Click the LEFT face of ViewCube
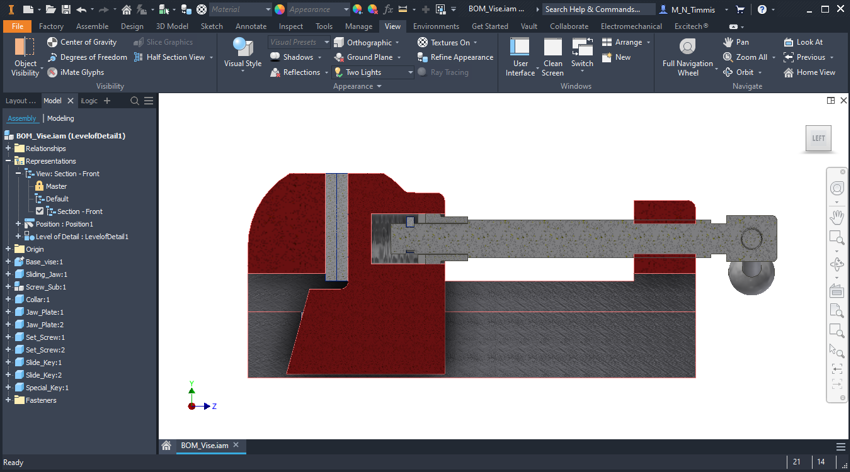Image resolution: width=850 pixels, height=472 pixels. tap(818, 138)
